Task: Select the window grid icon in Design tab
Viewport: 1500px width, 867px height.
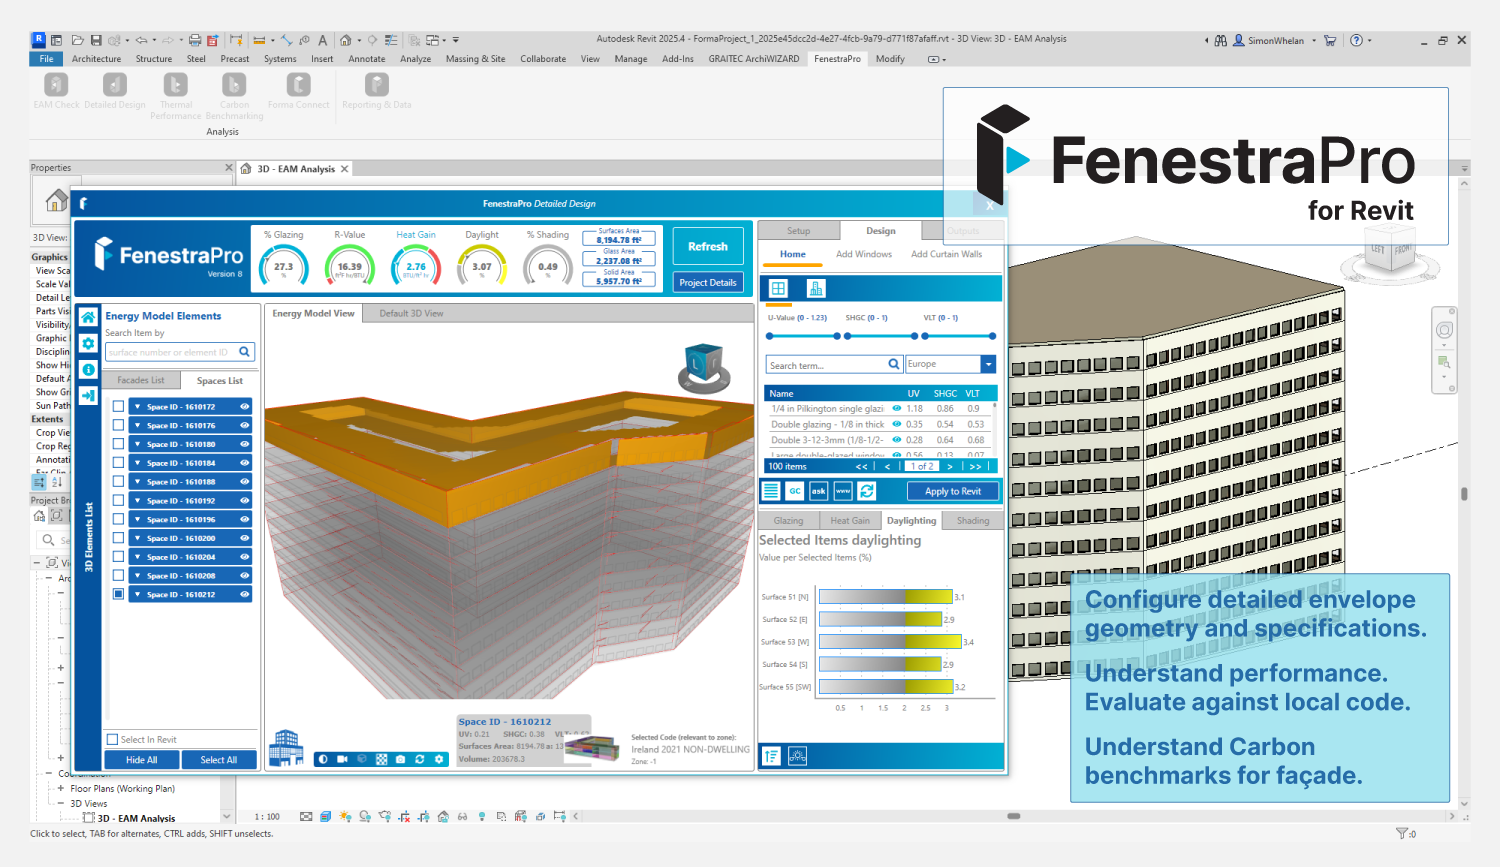Action: pos(778,289)
